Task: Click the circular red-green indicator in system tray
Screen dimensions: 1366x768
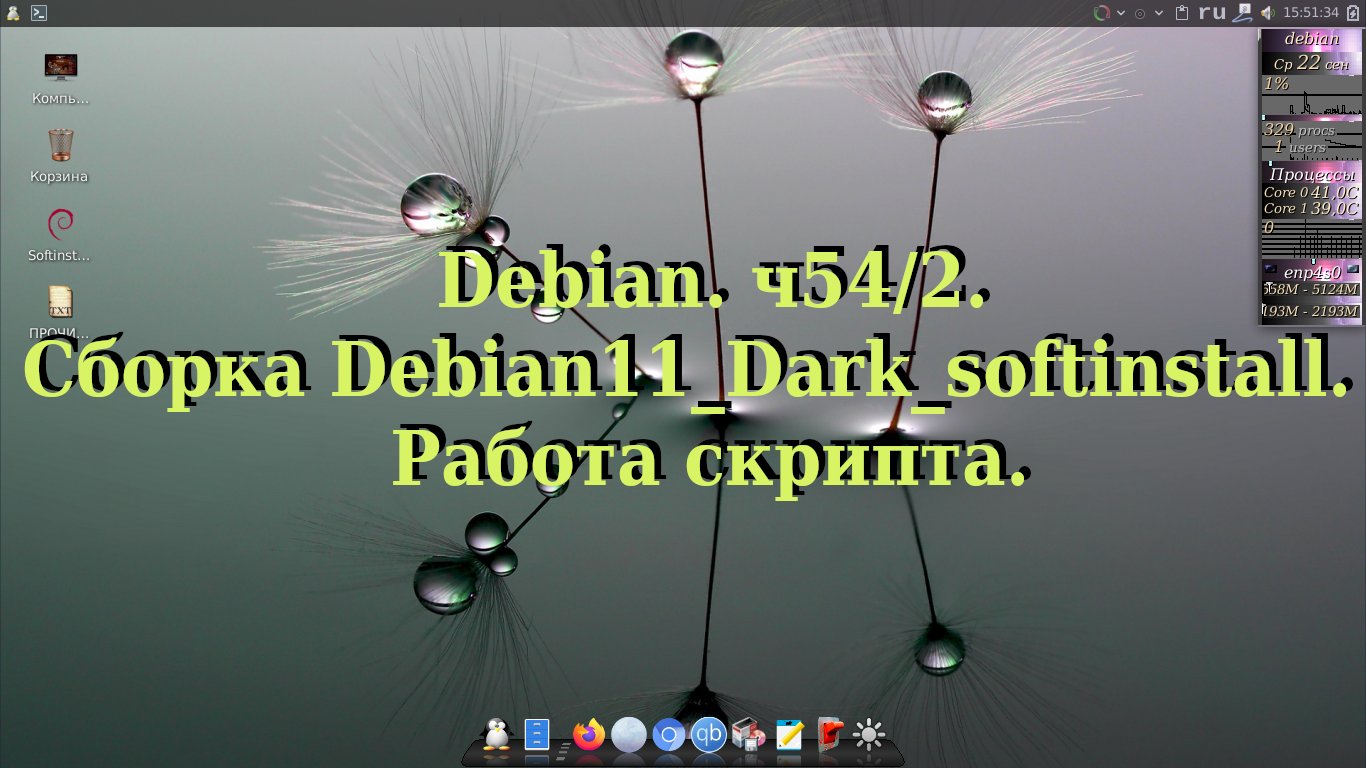Action: 1102,13
